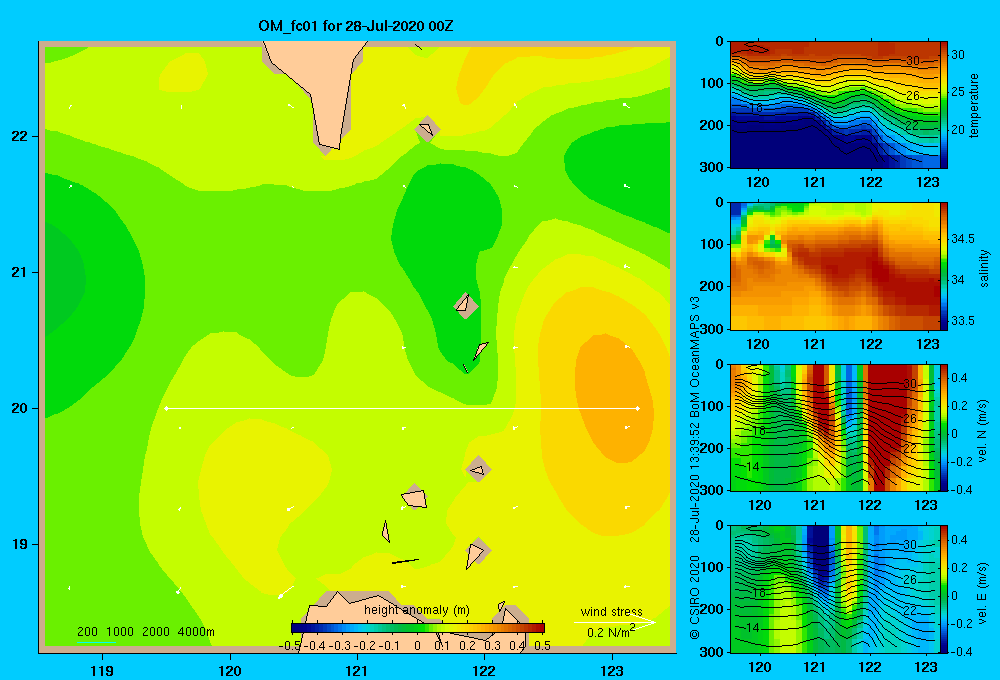Click the 0.5 tick on height anomaly colorbar
The height and width of the screenshot is (680, 1000).
click(542, 646)
